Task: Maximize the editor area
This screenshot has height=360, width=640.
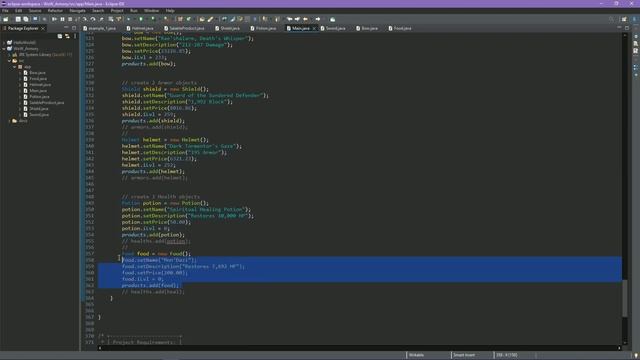Action: pos(627,28)
